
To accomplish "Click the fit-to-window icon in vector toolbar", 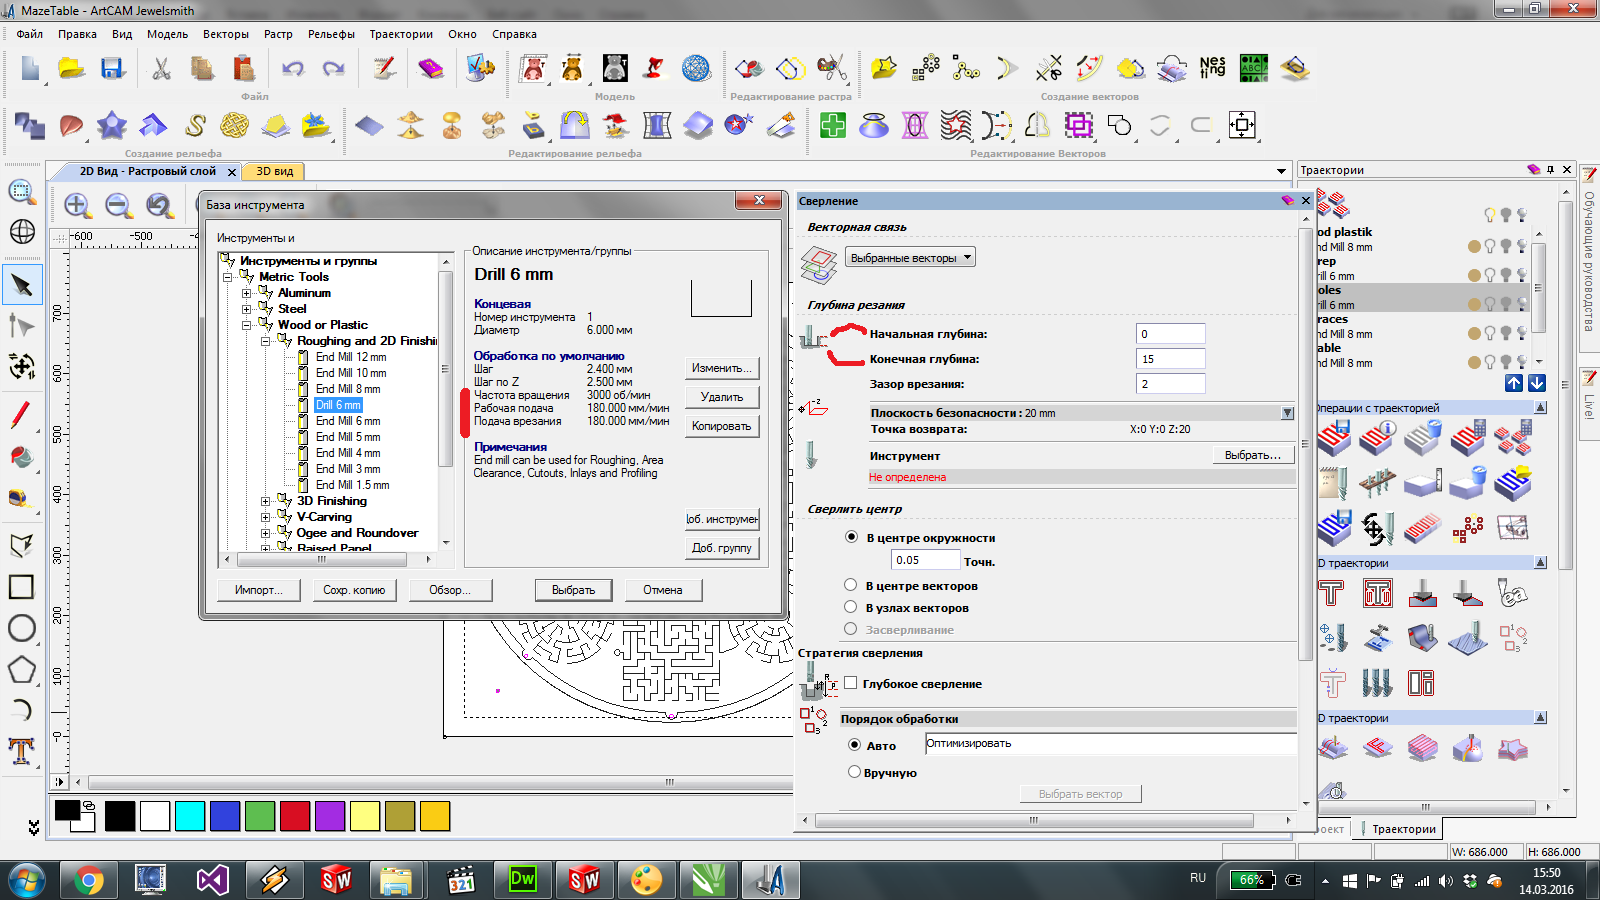I will [x=1242, y=126].
